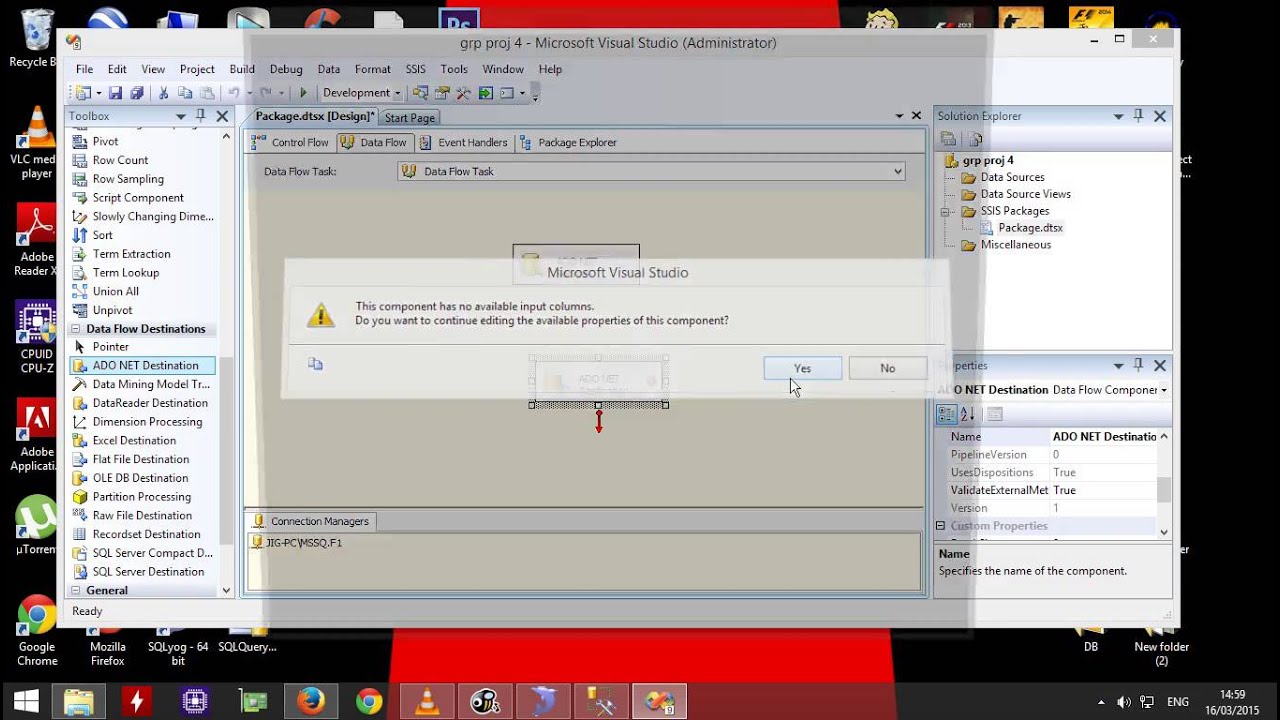Screen dimensions: 1280x720
Task: Collapse the SSIS Packages tree node
Action: pyautogui.click(x=945, y=212)
